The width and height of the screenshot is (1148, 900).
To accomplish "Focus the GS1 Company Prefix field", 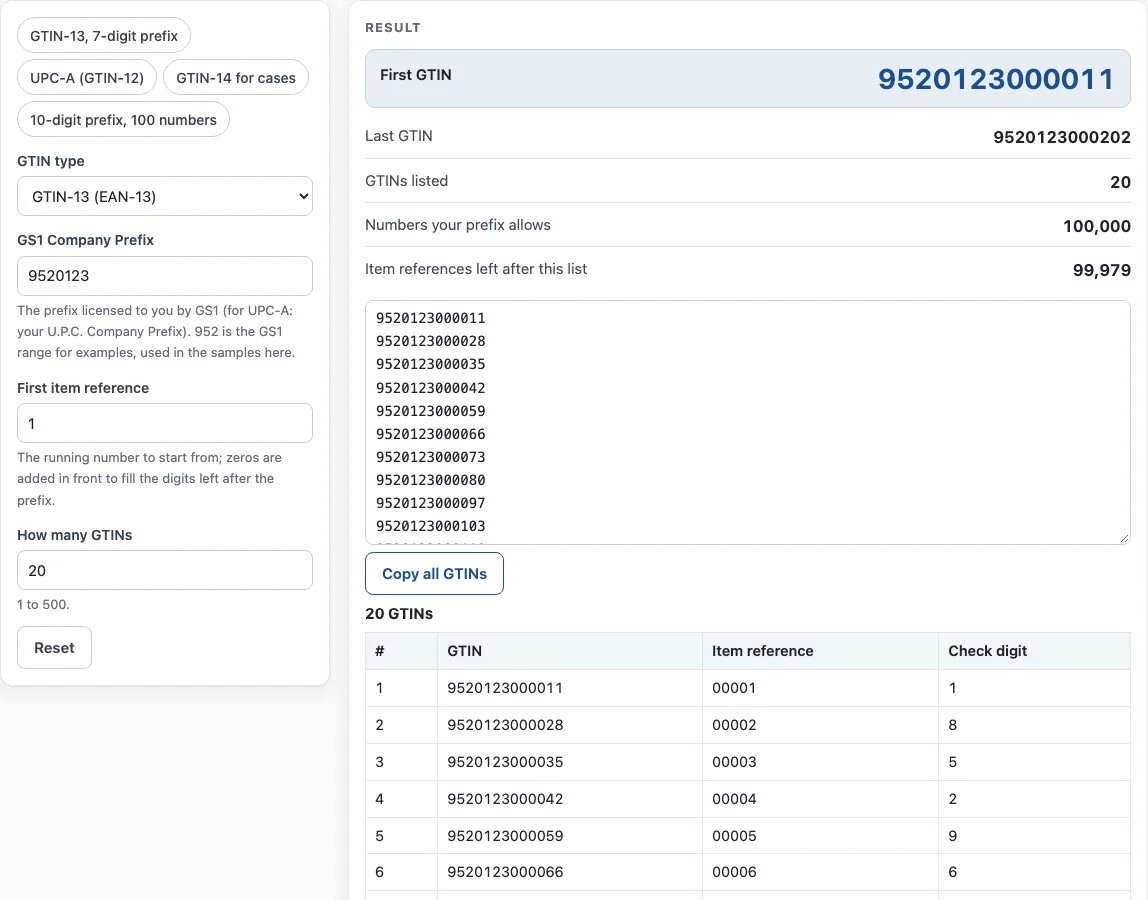I will (x=165, y=276).
